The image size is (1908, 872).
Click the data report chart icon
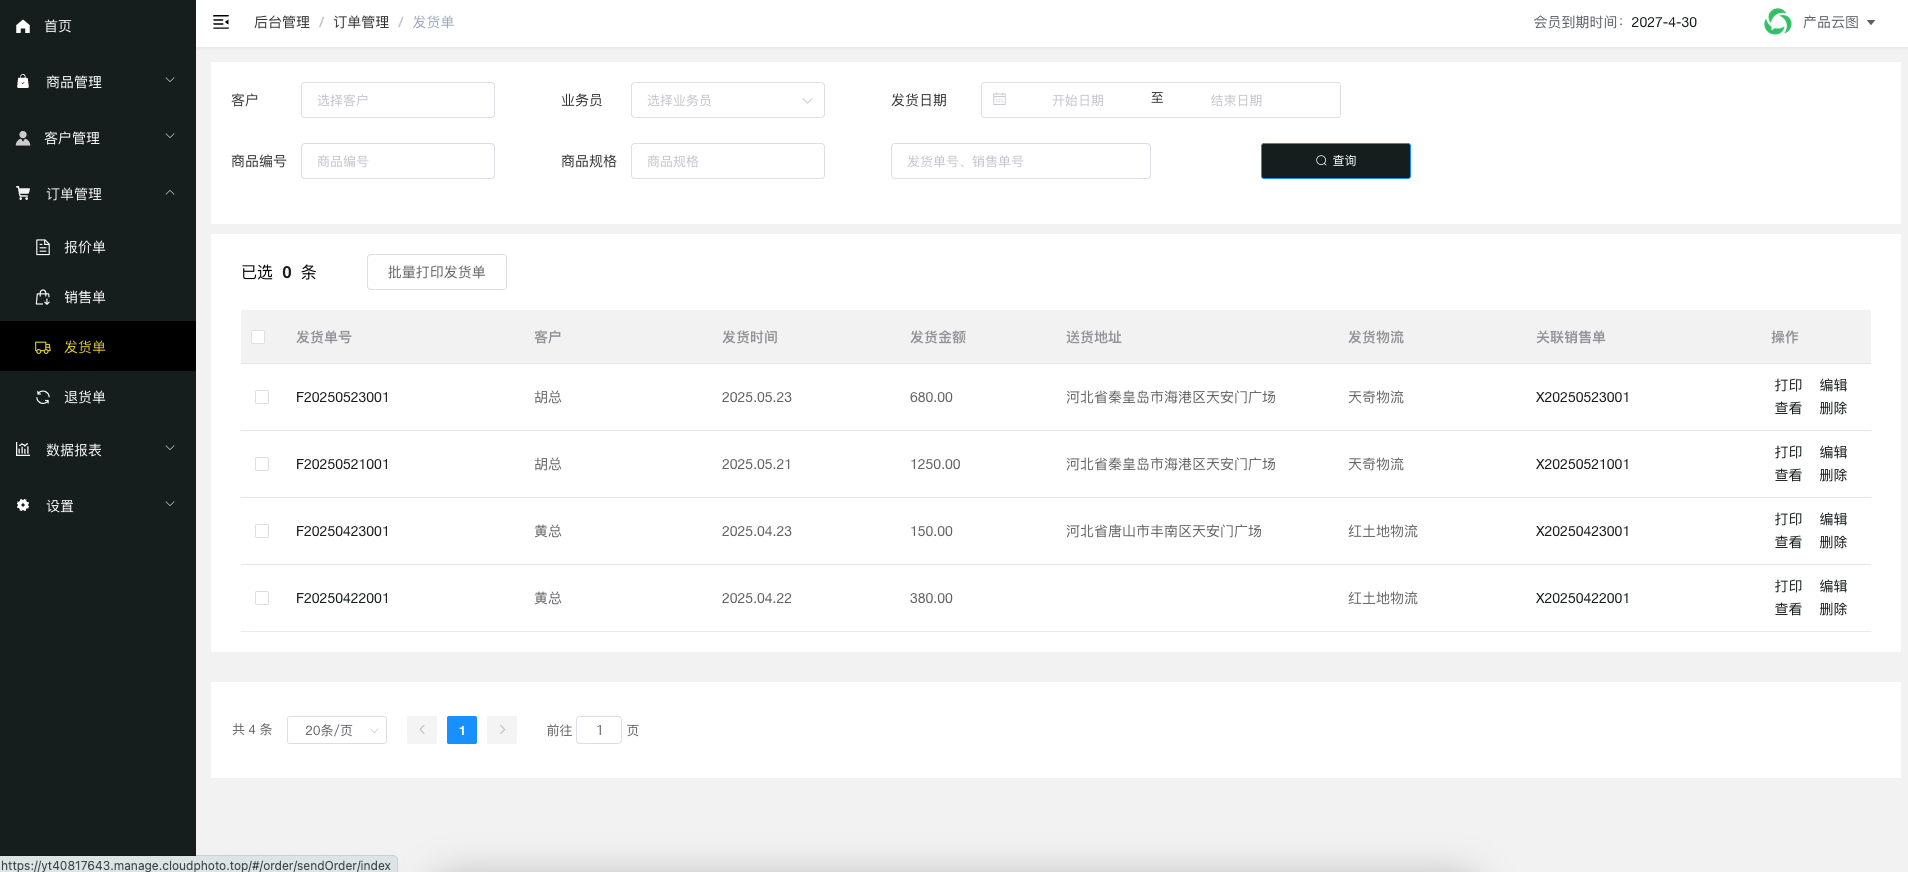pos(23,449)
